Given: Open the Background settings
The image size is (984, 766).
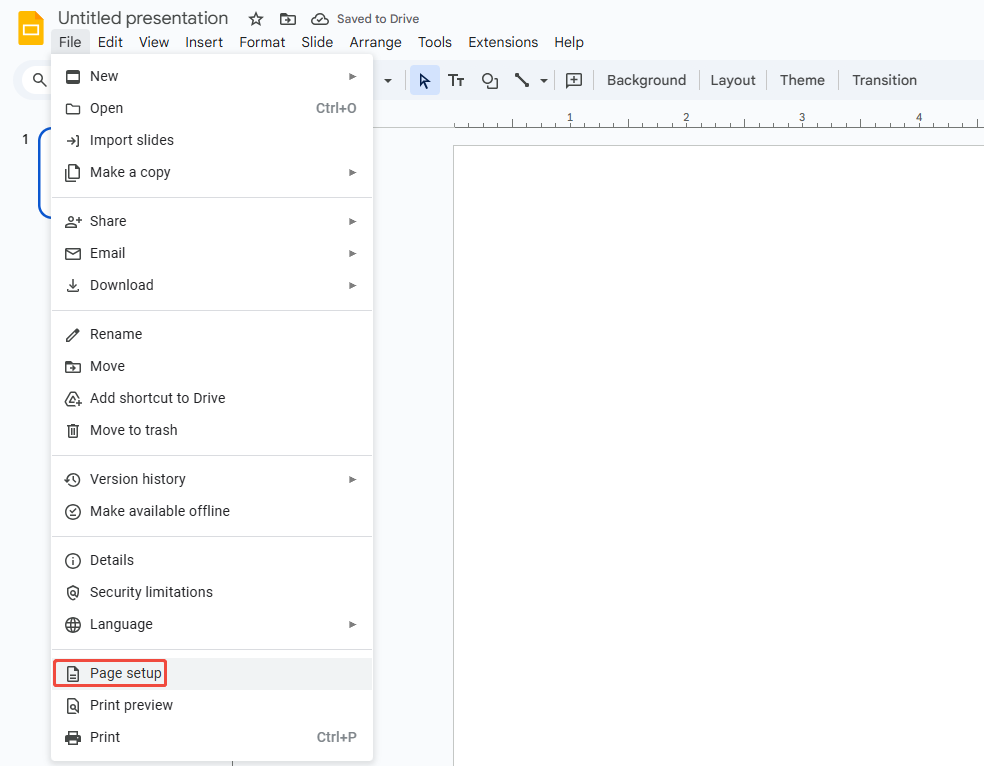Looking at the screenshot, I should 646,80.
